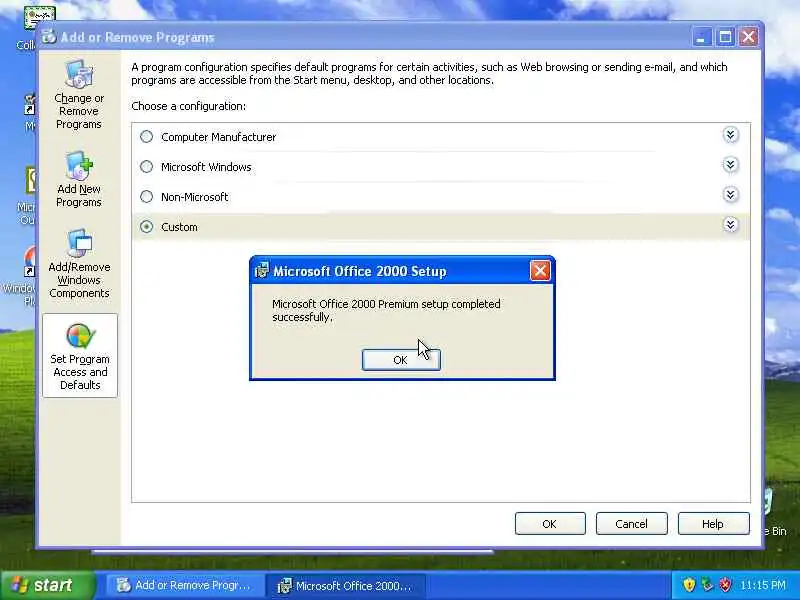Close the Microsoft Office 2000 Setup dialog

coord(540,271)
